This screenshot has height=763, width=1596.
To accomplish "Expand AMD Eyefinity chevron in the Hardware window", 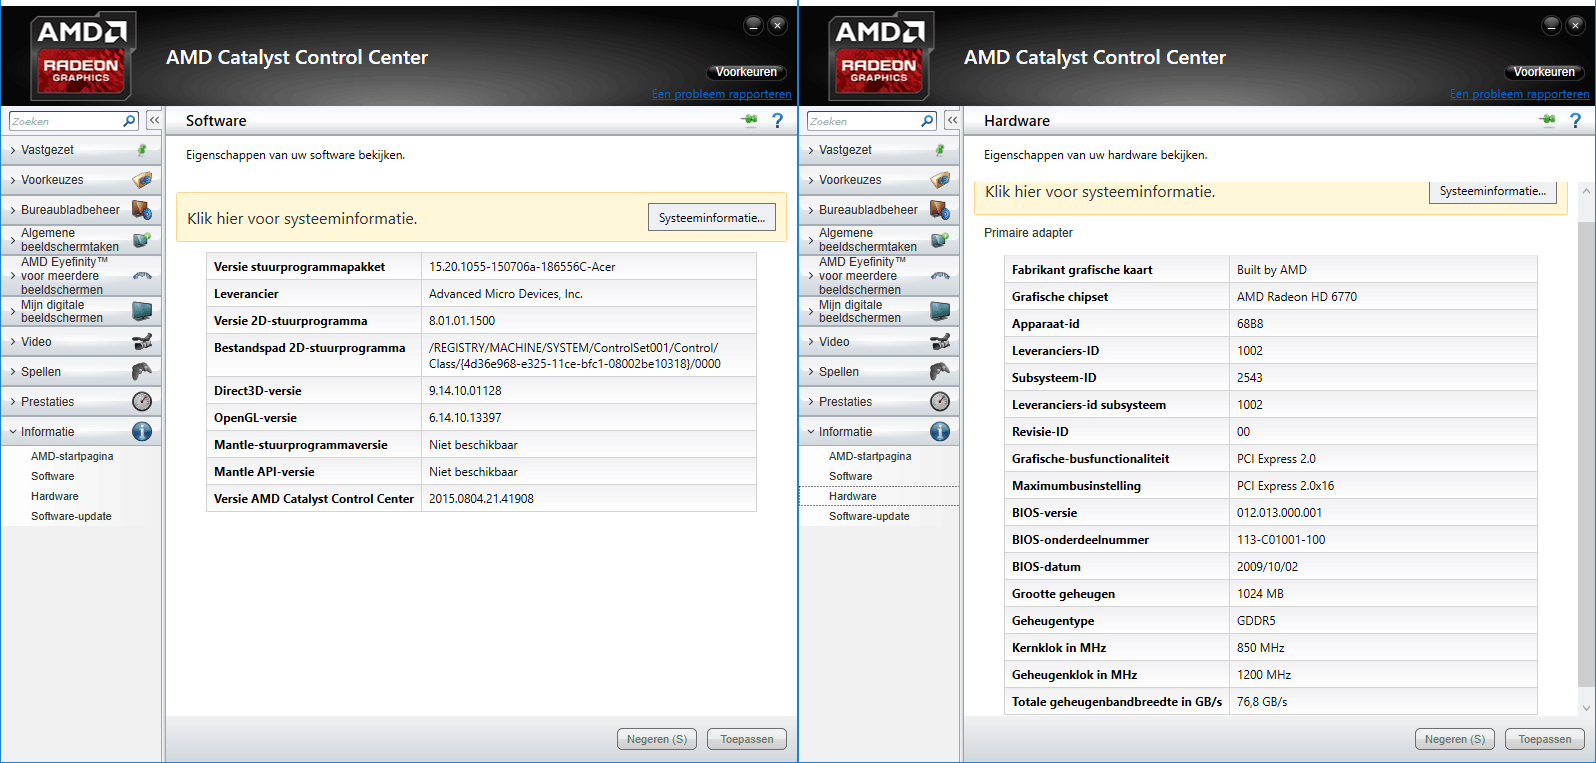I will (x=810, y=276).
